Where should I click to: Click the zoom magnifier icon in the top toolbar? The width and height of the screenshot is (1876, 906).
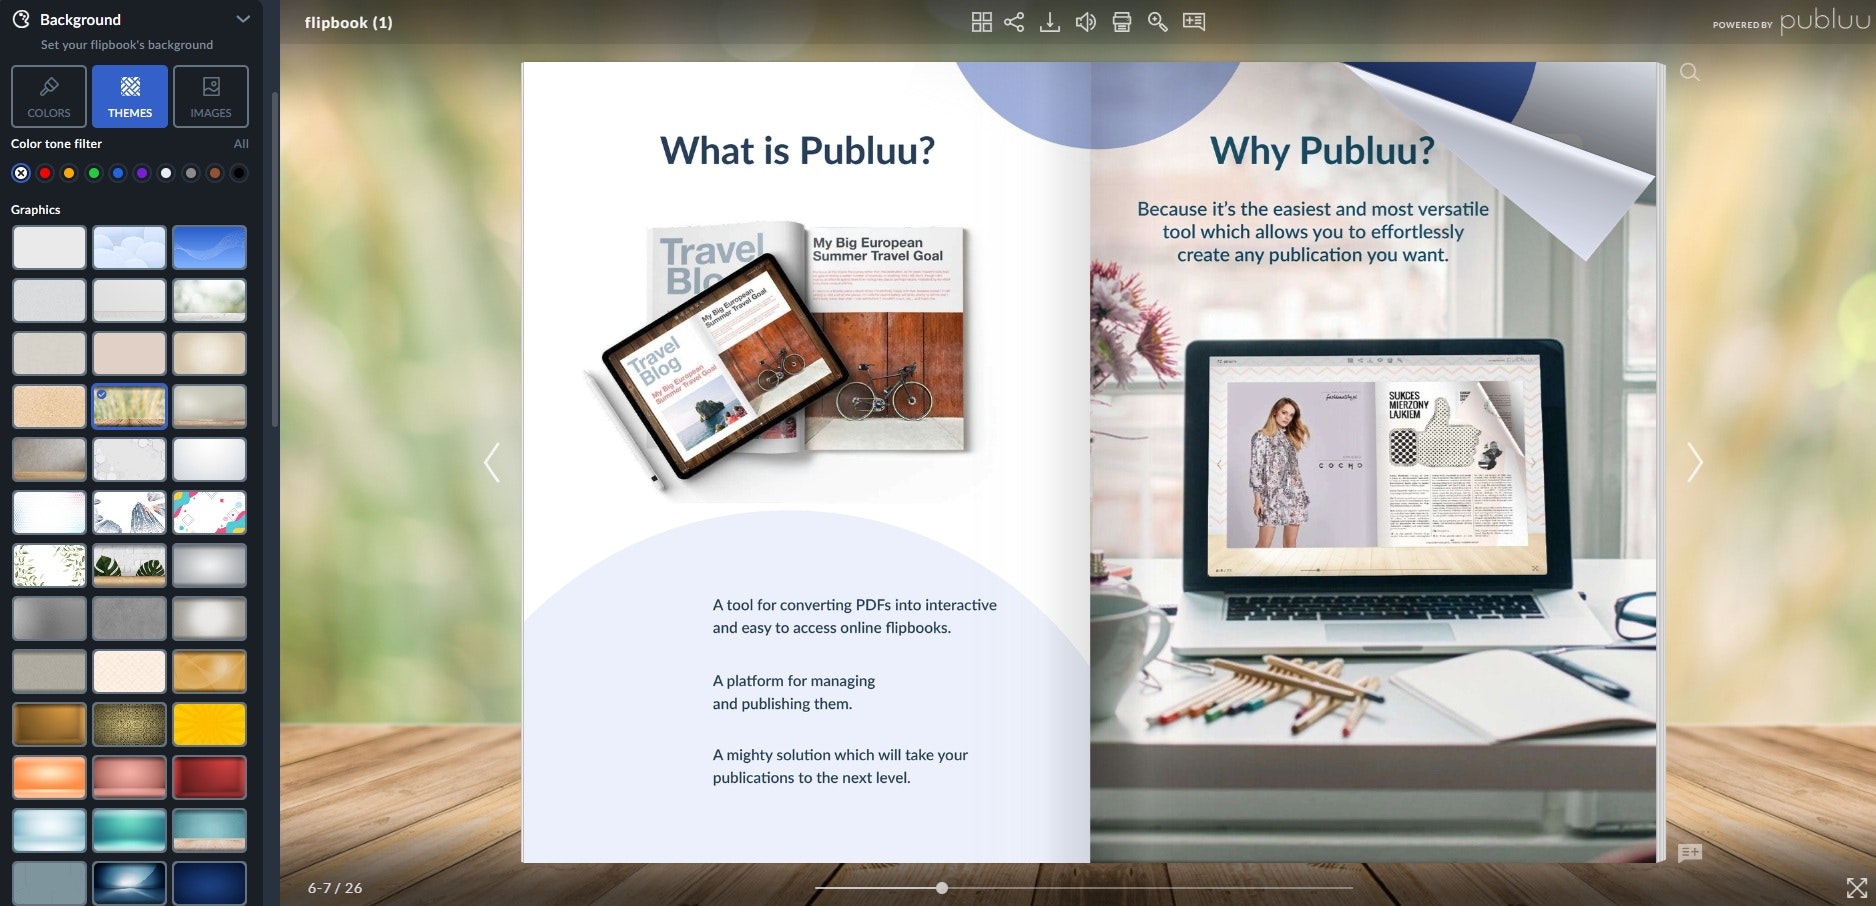(x=1158, y=22)
